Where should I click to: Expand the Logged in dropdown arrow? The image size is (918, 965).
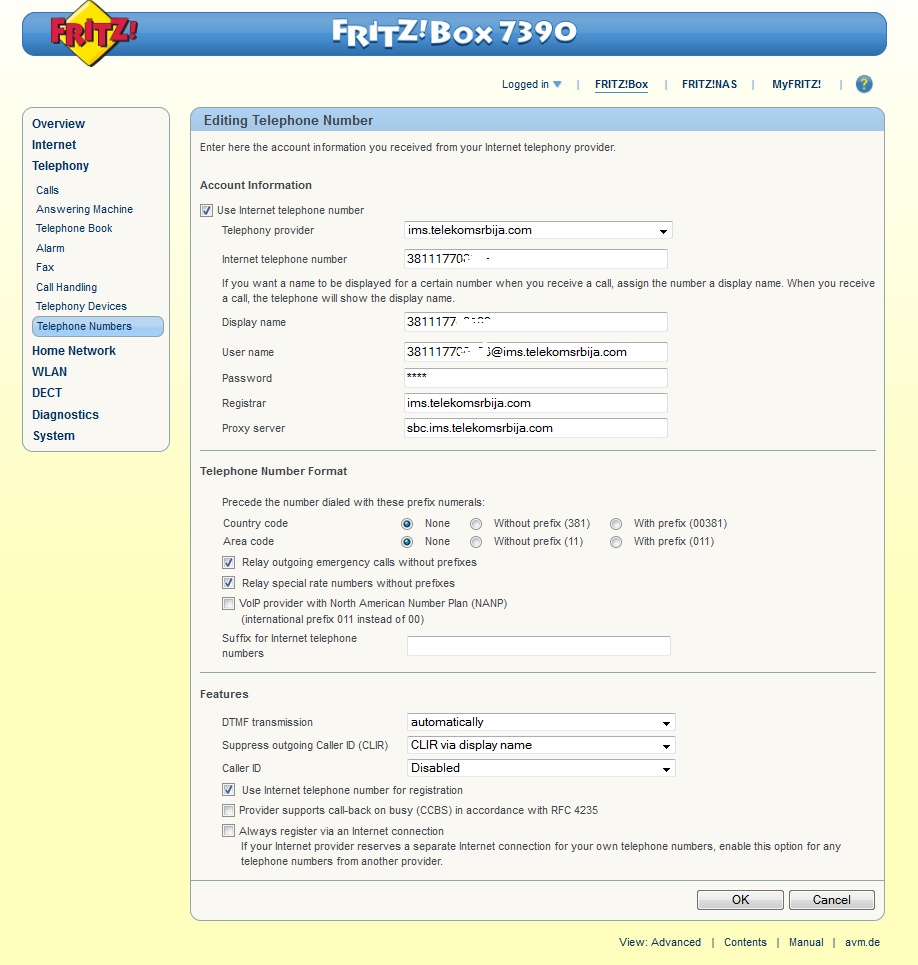coord(557,84)
